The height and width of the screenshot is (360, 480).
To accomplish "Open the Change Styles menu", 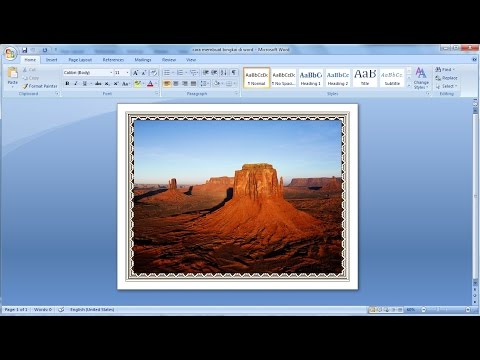I will (421, 78).
